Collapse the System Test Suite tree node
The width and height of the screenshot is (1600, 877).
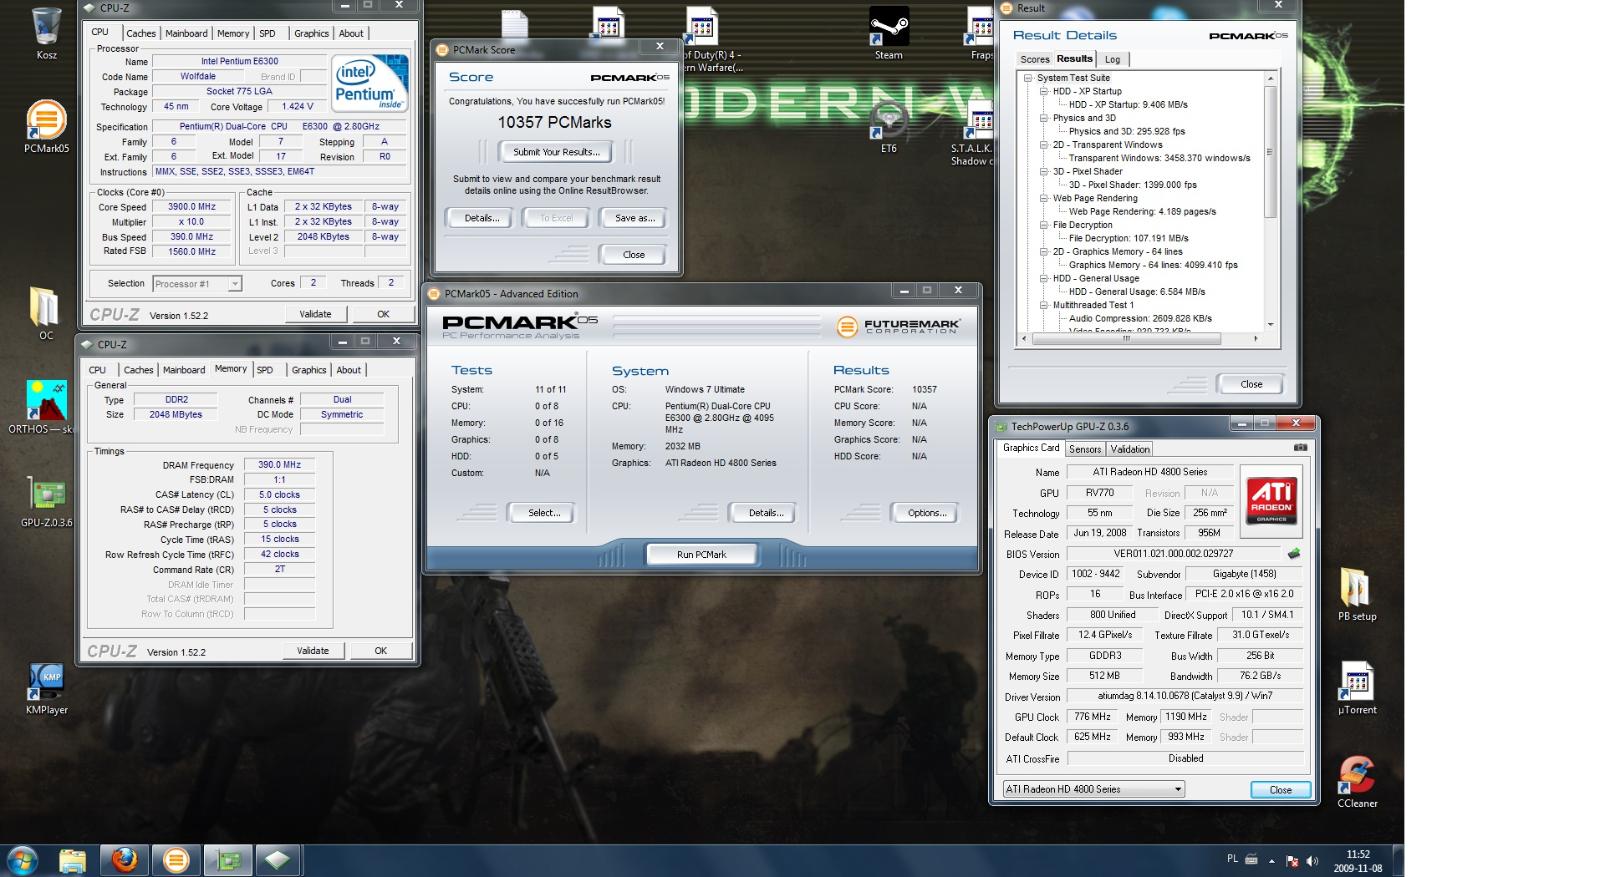point(1028,78)
